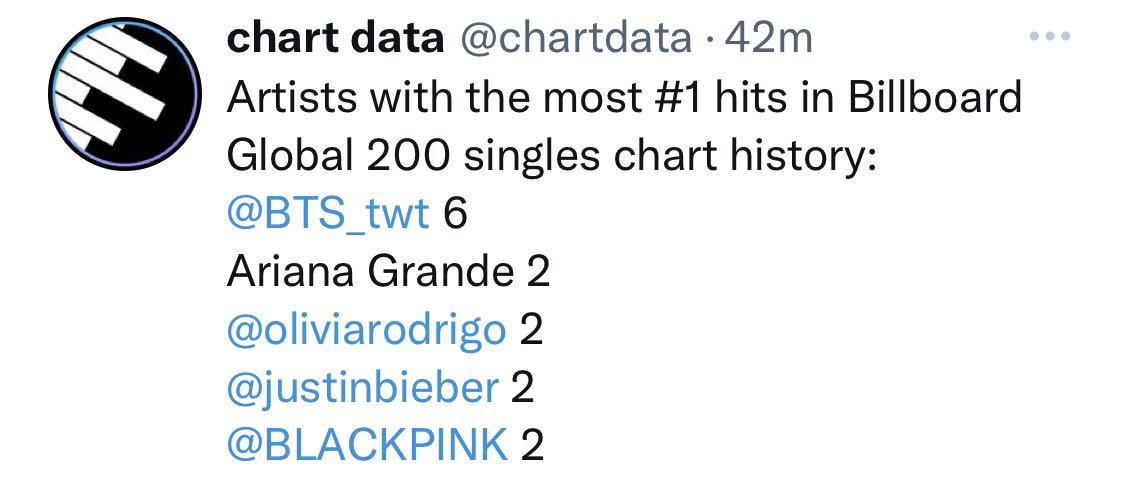Click the number 6 beside @BTS_twt
The height and width of the screenshot is (487, 1125).
456,214
